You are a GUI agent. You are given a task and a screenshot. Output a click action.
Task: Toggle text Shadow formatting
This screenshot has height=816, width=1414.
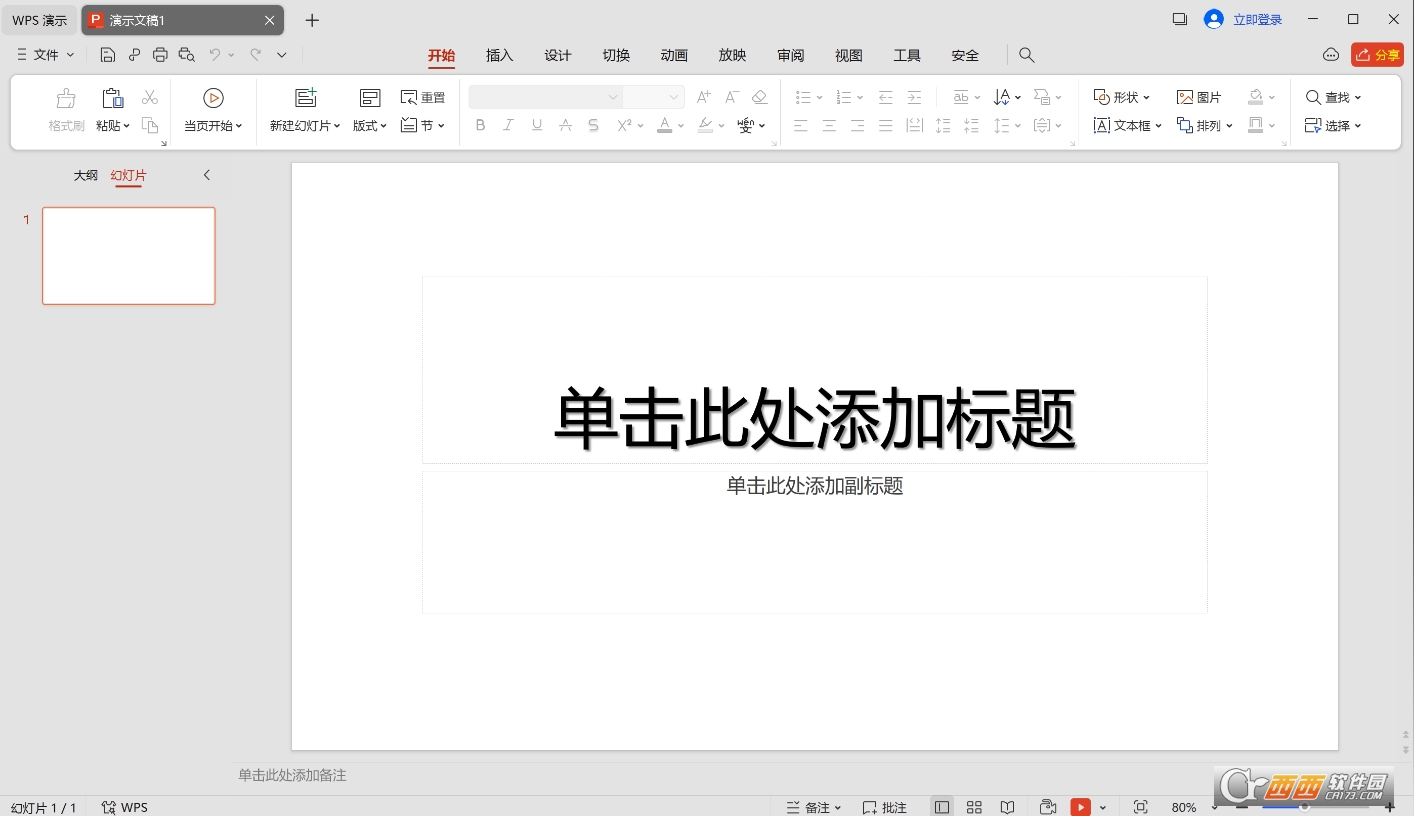tap(593, 125)
